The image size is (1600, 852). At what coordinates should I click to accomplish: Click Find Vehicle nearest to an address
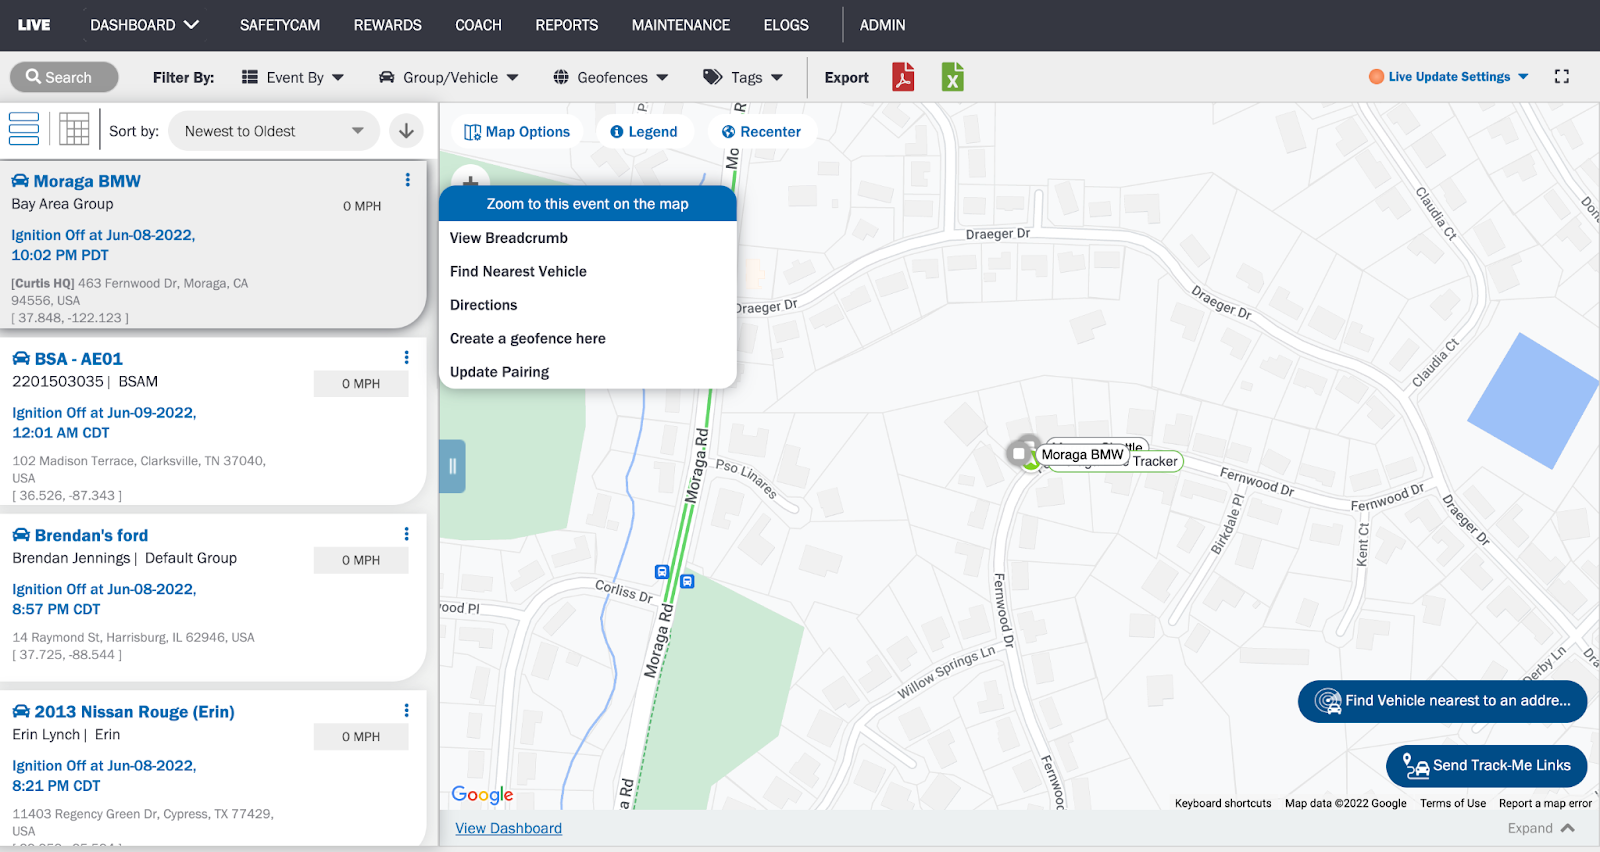[x=1442, y=701]
